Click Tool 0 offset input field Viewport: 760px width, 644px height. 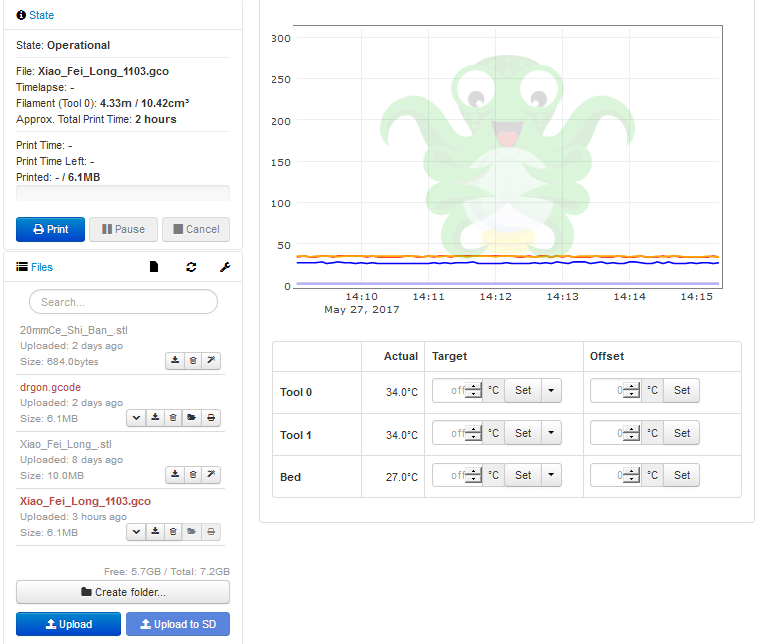click(x=615, y=391)
